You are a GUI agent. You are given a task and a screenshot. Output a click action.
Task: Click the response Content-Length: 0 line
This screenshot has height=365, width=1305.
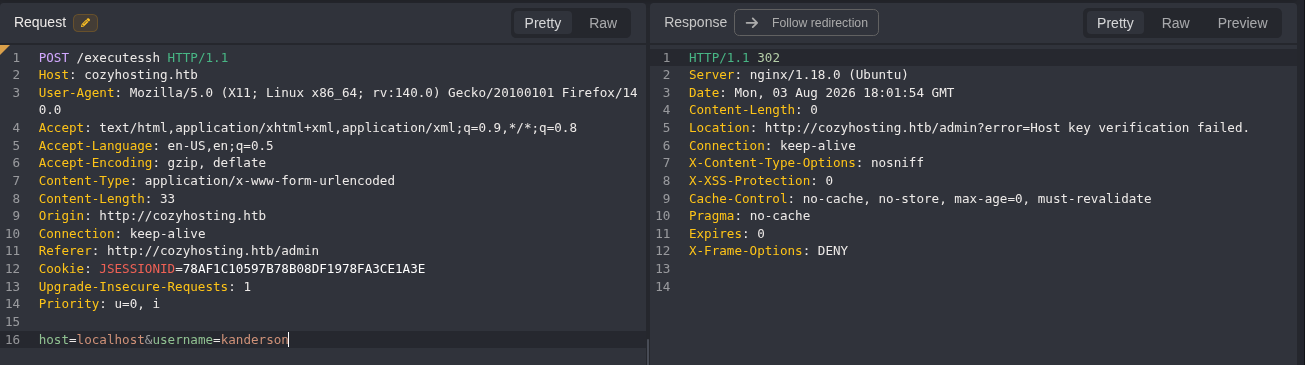tap(753, 110)
